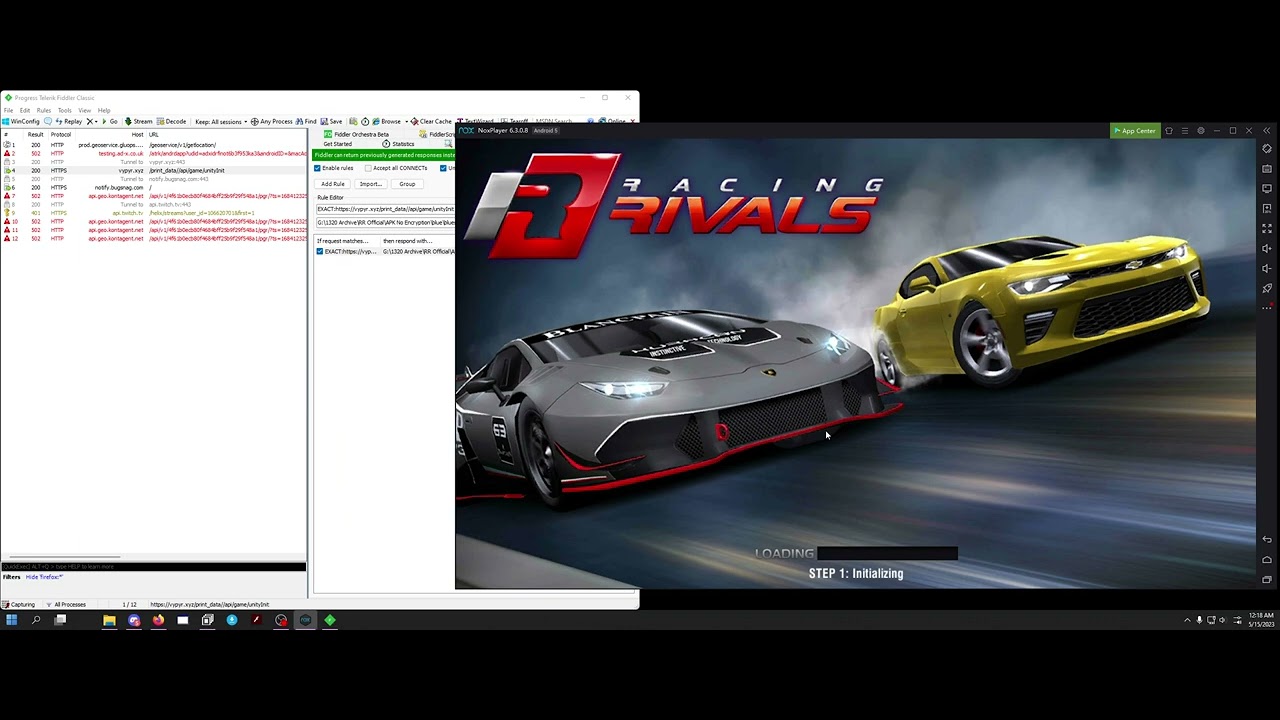Screen dimensions: 1280x720
Task: Open the Fiddler Tools menu
Action: click(x=65, y=110)
